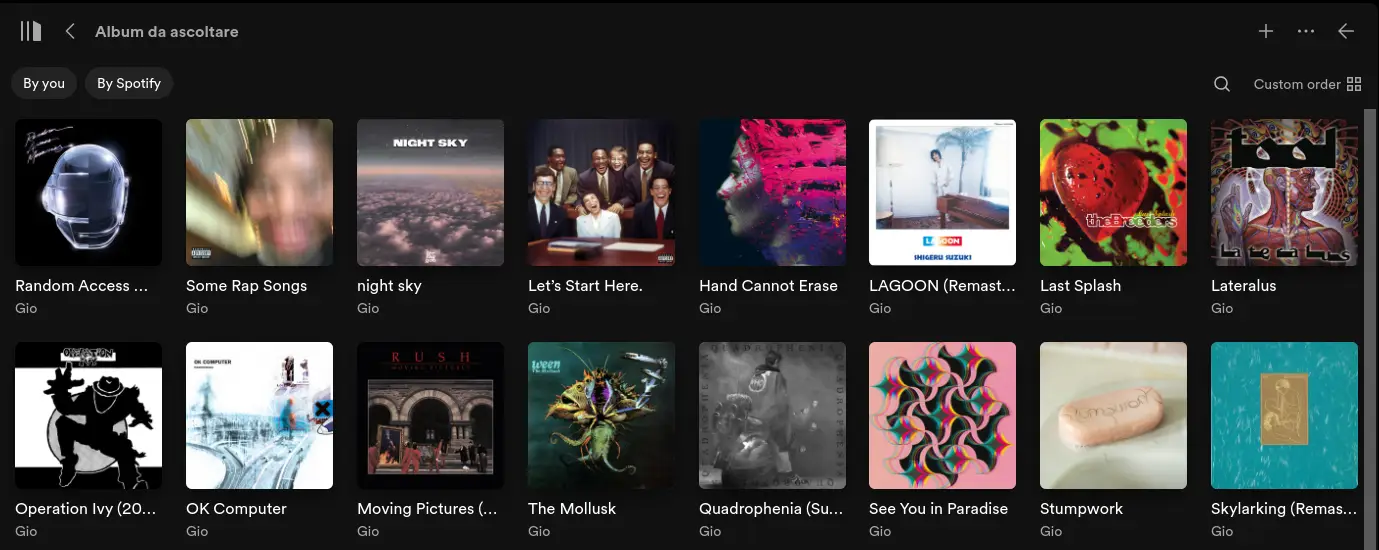Collapse Your Library using the library icon
Image resolution: width=1379 pixels, height=550 pixels.
pos(31,31)
